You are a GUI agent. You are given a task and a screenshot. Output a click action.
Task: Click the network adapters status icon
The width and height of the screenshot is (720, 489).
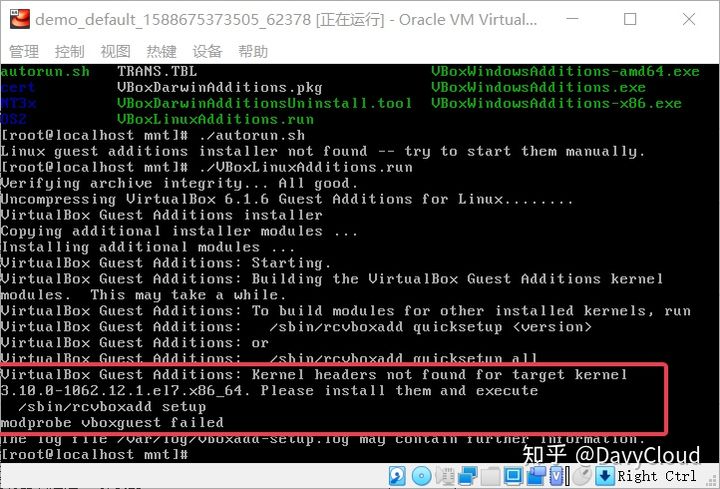point(468,476)
